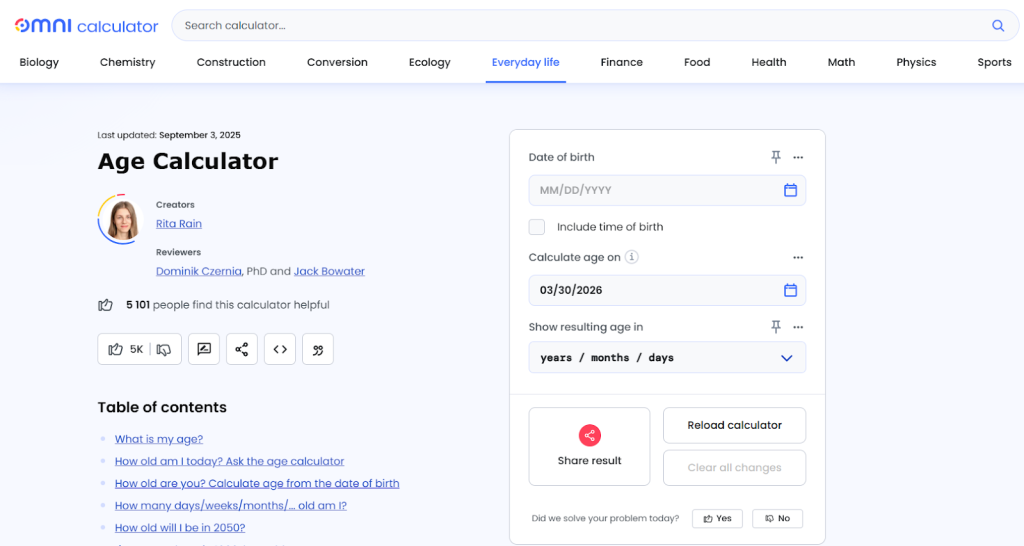Click the thumbs down dislike button
The height and width of the screenshot is (546, 1024).
point(164,349)
